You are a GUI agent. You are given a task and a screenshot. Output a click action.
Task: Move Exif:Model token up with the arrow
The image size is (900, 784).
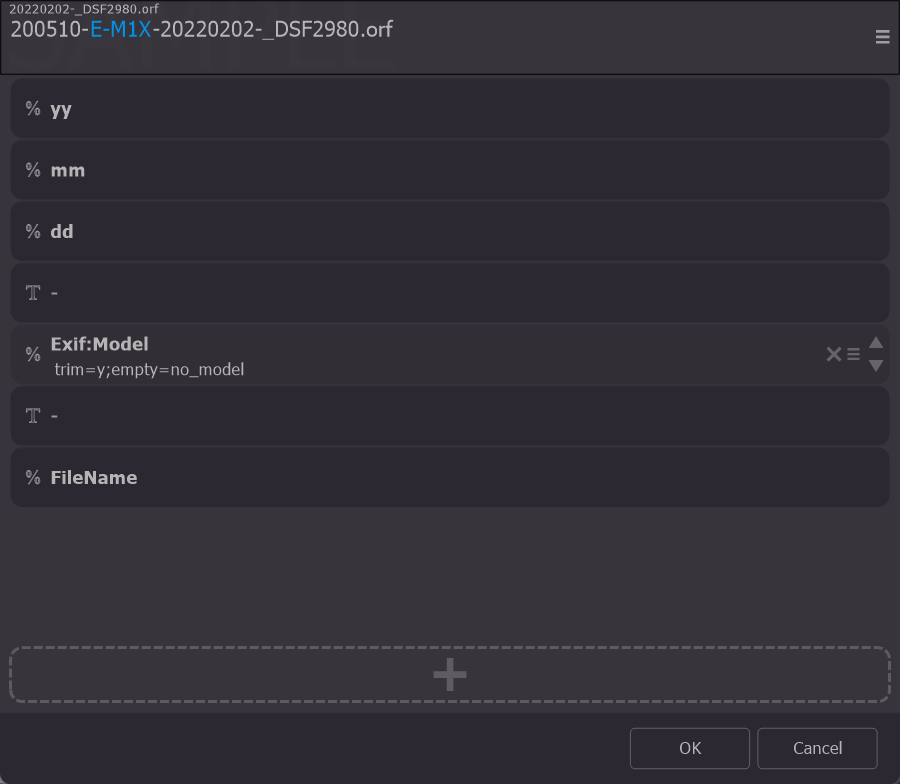(876, 343)
